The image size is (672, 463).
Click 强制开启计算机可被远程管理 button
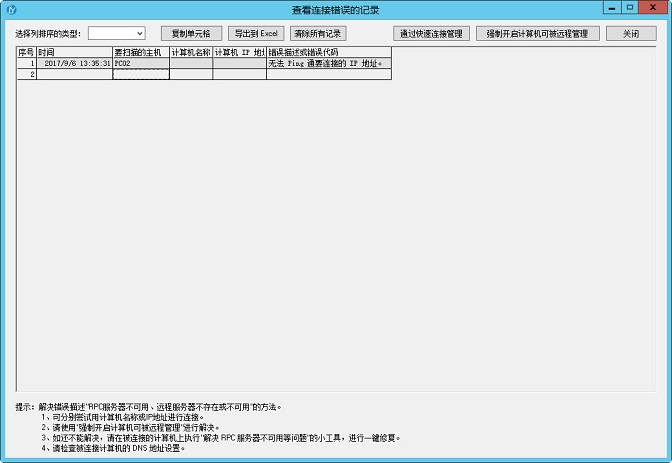pyautogui.click(x=542, y=33)
